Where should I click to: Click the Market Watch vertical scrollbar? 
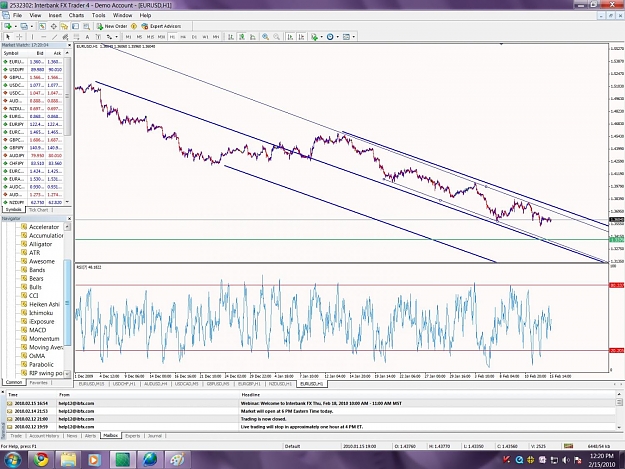67,128
